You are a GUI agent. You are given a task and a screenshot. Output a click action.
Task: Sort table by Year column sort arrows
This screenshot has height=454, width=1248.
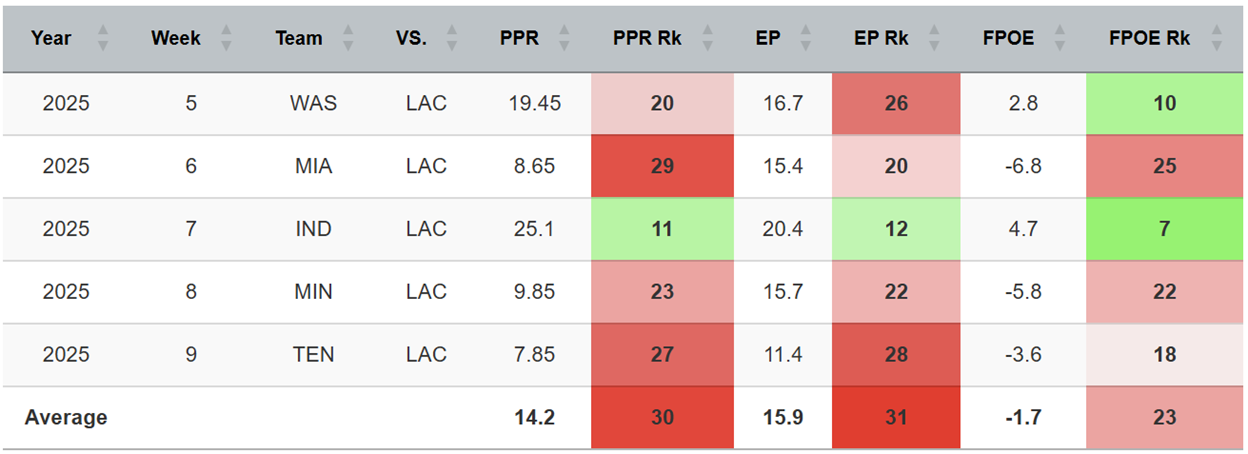[102, 38]
